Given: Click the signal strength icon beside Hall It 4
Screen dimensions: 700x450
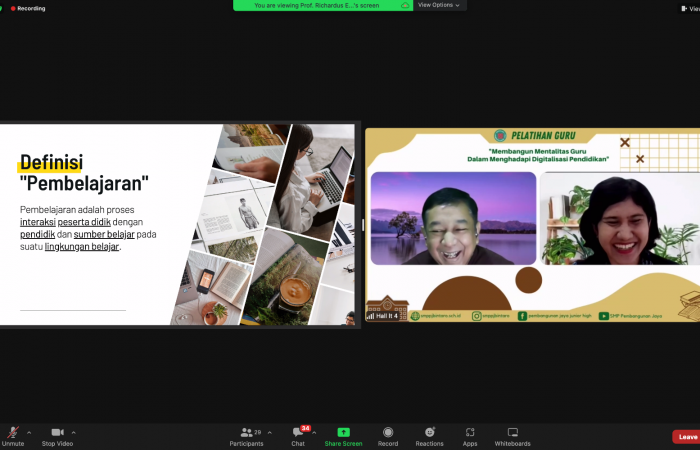Looking at the screenshot, I should click(x=371, y=316).
